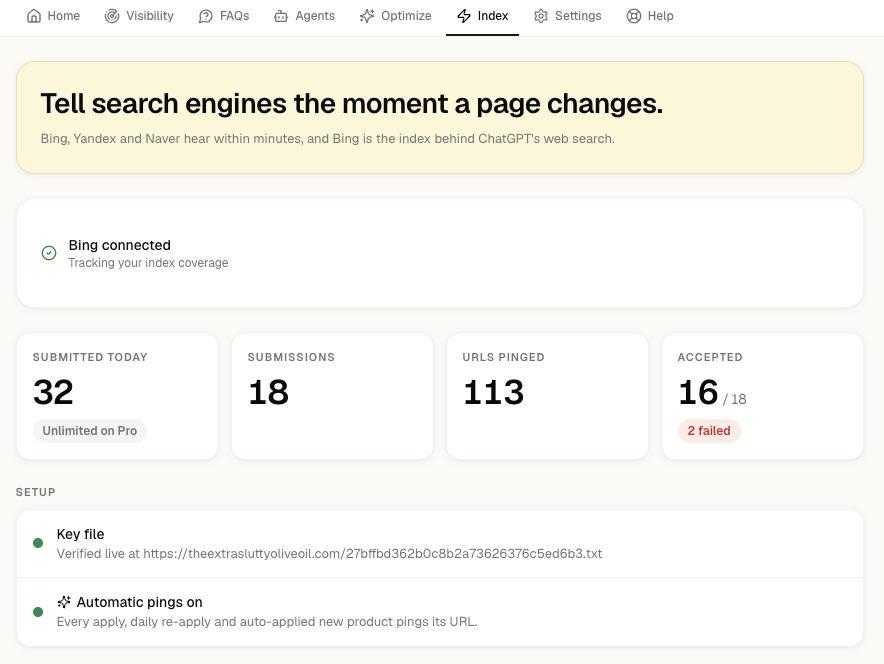Click the green dot beside Automatic pings on
884x664 pixels.
38,612
